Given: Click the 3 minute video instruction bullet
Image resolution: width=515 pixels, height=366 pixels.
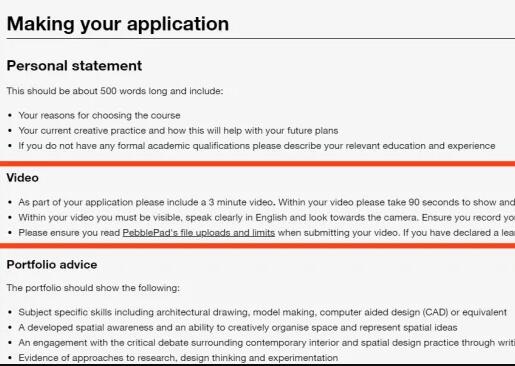Looking at the screenshot, I should click(267, 202).
